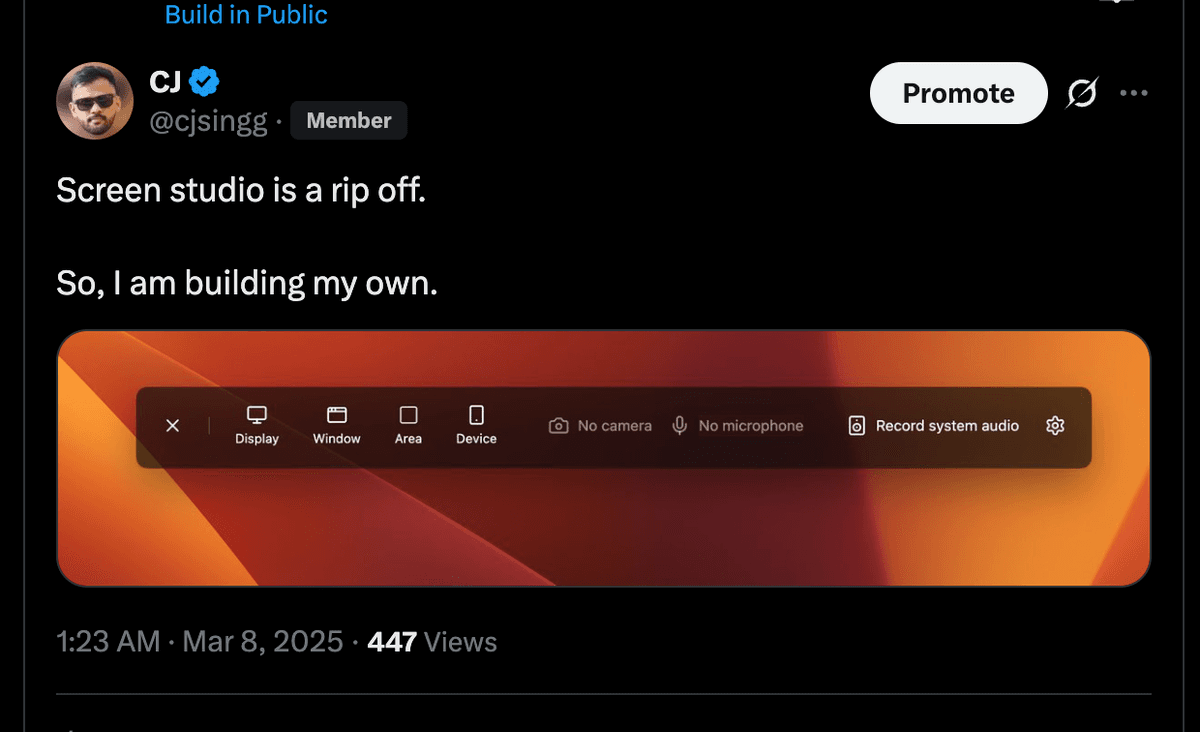Open the Build in Public link
This screenshot has height=732, width=1200.
[246, 15]
